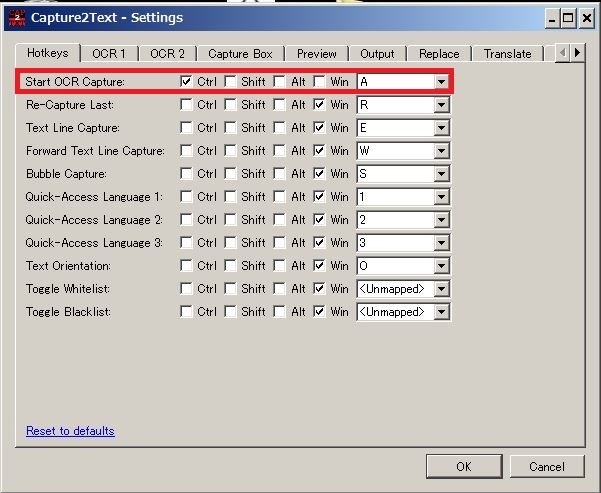This screenshot has height=493, width=601.
Task: Minimize the Capture2Text Settings window
Action: pos(552,18)
